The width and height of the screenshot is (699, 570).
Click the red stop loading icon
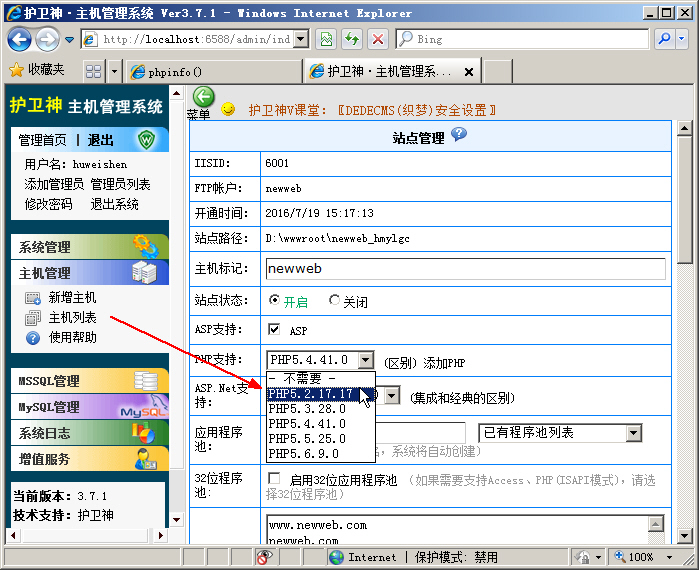pyautogui.click(x=377, y=39)
